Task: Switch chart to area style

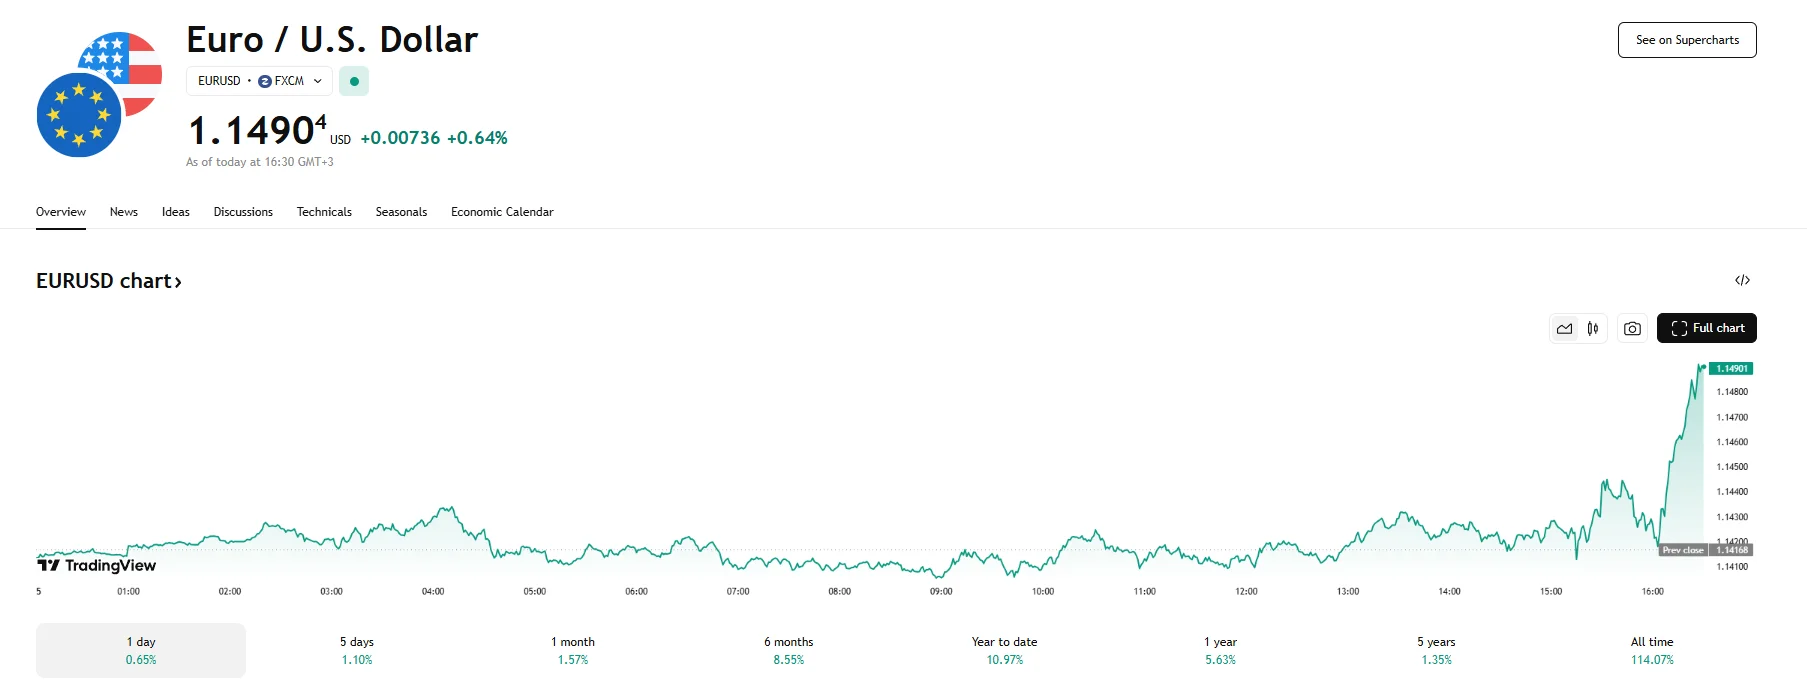Action: pos(1565,328)
